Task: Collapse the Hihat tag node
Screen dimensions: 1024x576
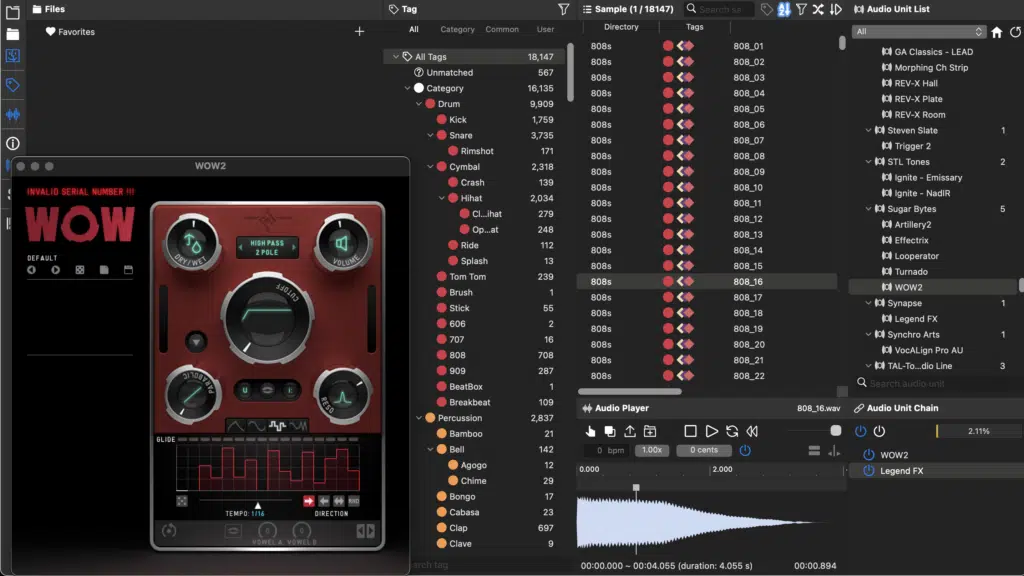Action: click(x=442, y=198)
